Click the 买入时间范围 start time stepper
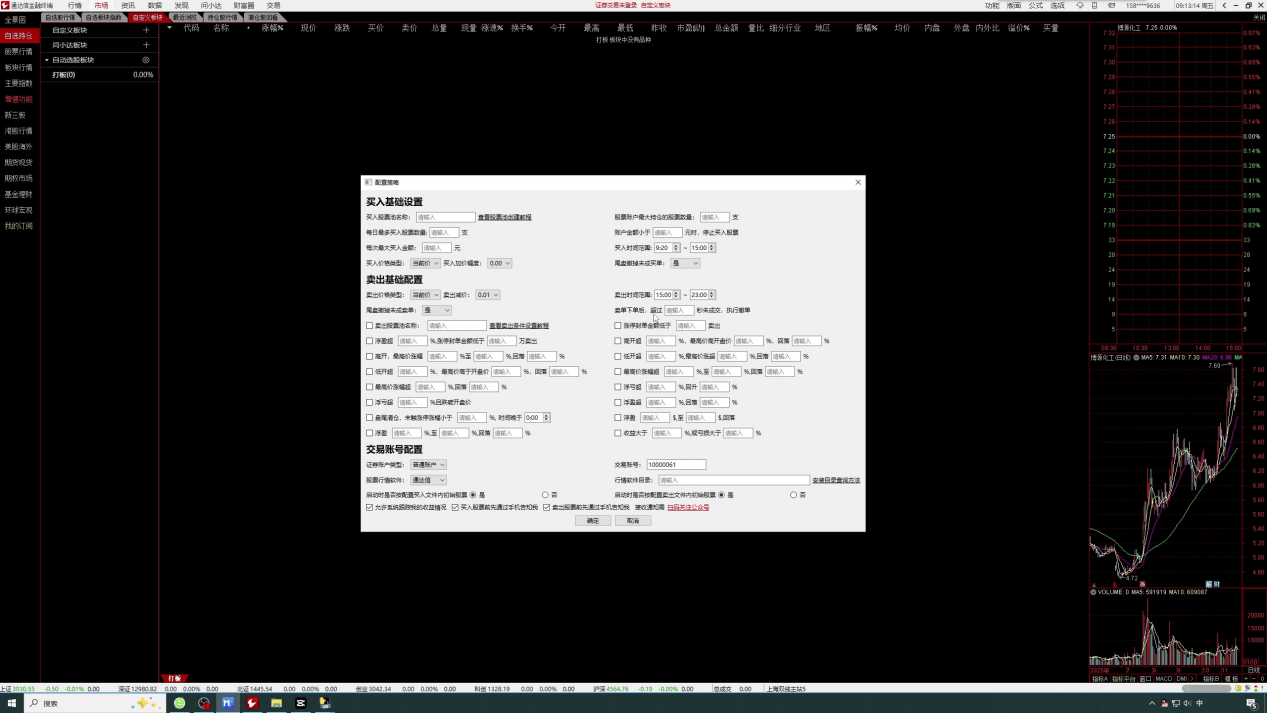The height and width of the screenshot is (713, 1267). click(676, 248)
